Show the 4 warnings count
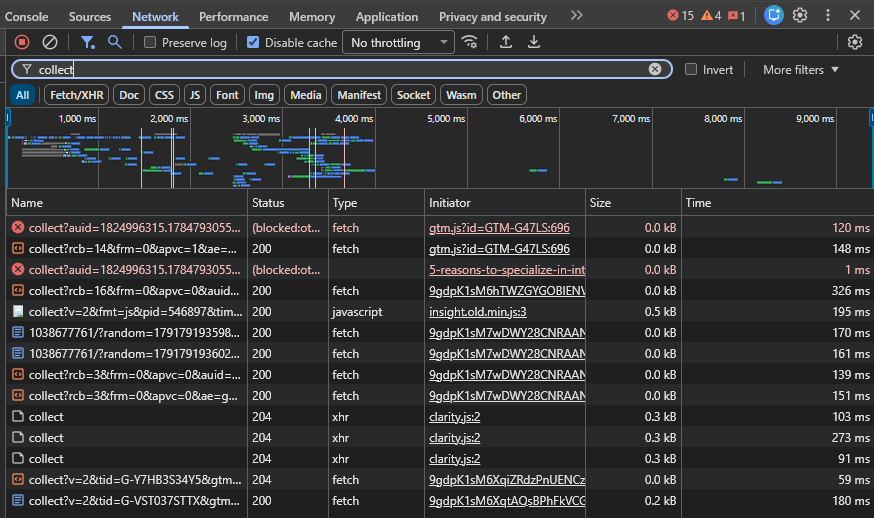 [711, 16]
